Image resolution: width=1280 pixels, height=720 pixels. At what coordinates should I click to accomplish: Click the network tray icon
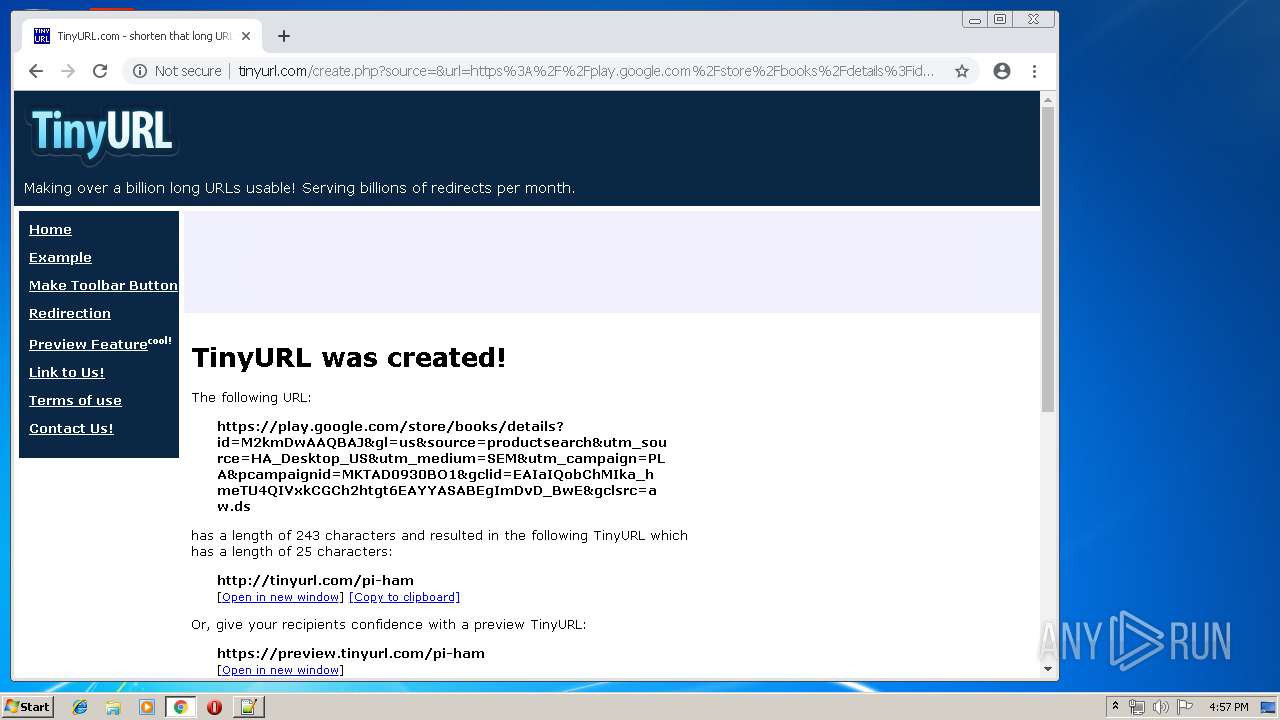tap(1137, 707)
